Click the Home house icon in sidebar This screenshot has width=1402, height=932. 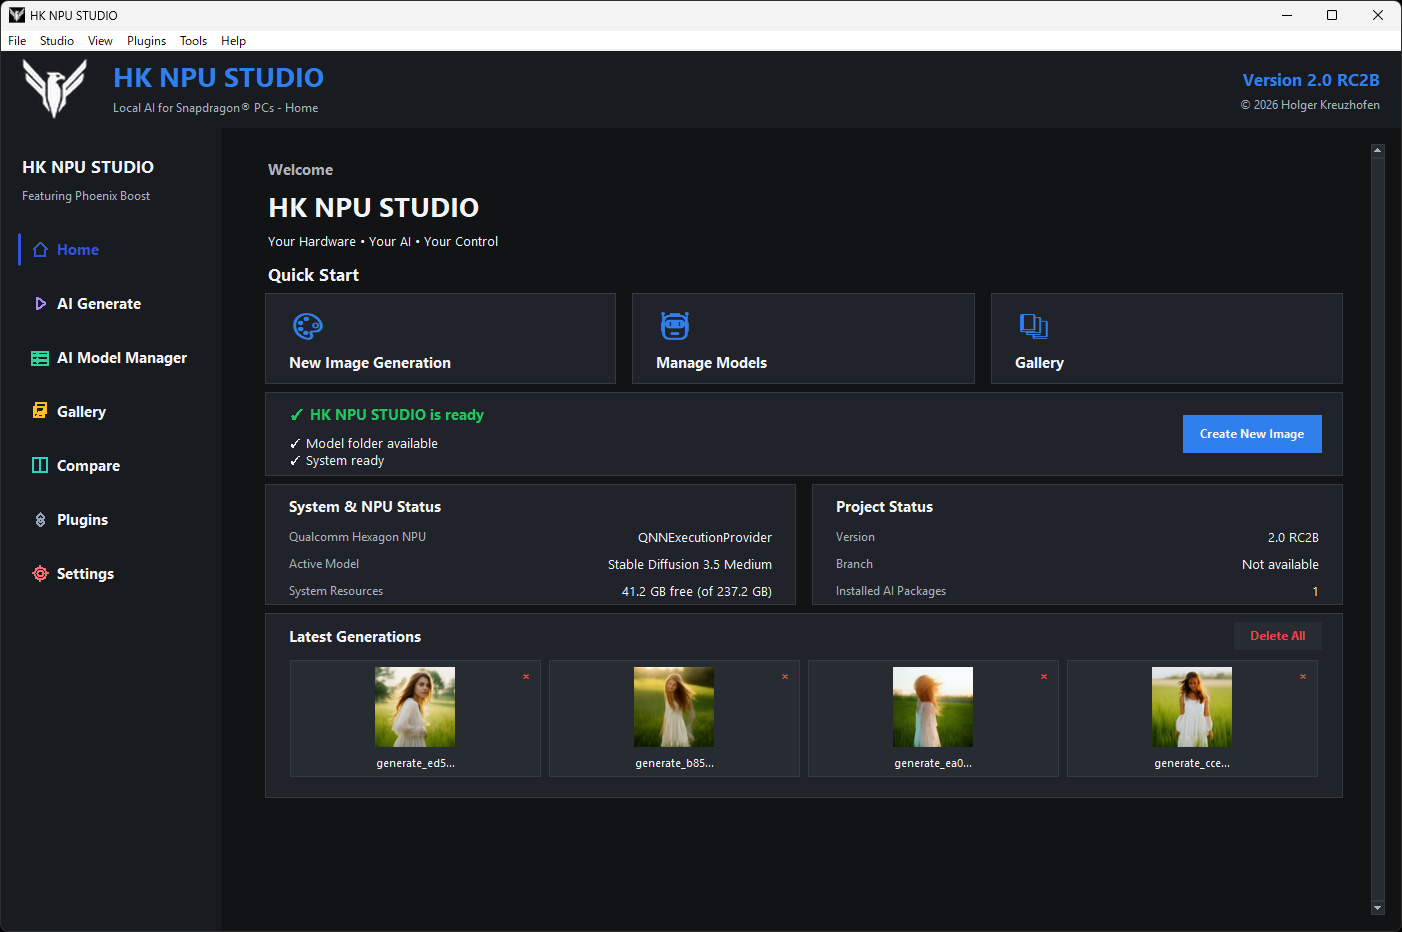[40, 250]
